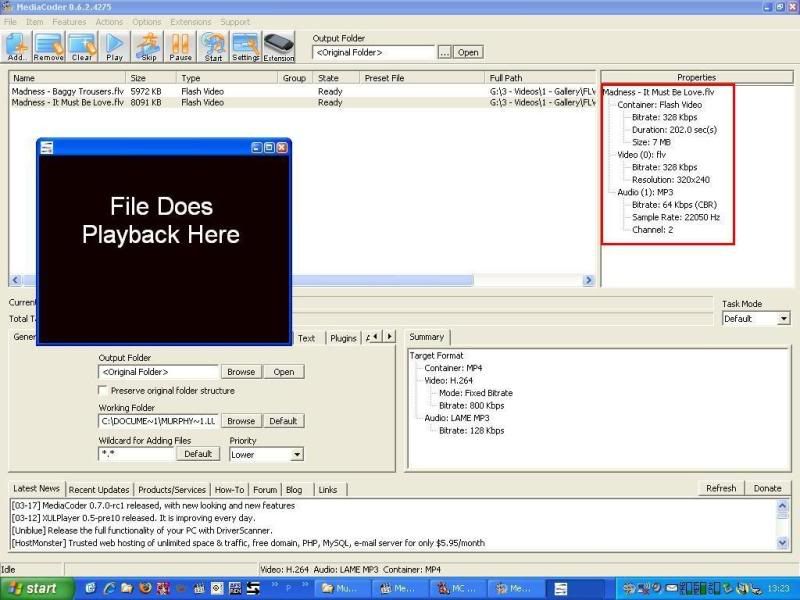
Task: Open the Forum tab
Action: (x=265, y=490)
